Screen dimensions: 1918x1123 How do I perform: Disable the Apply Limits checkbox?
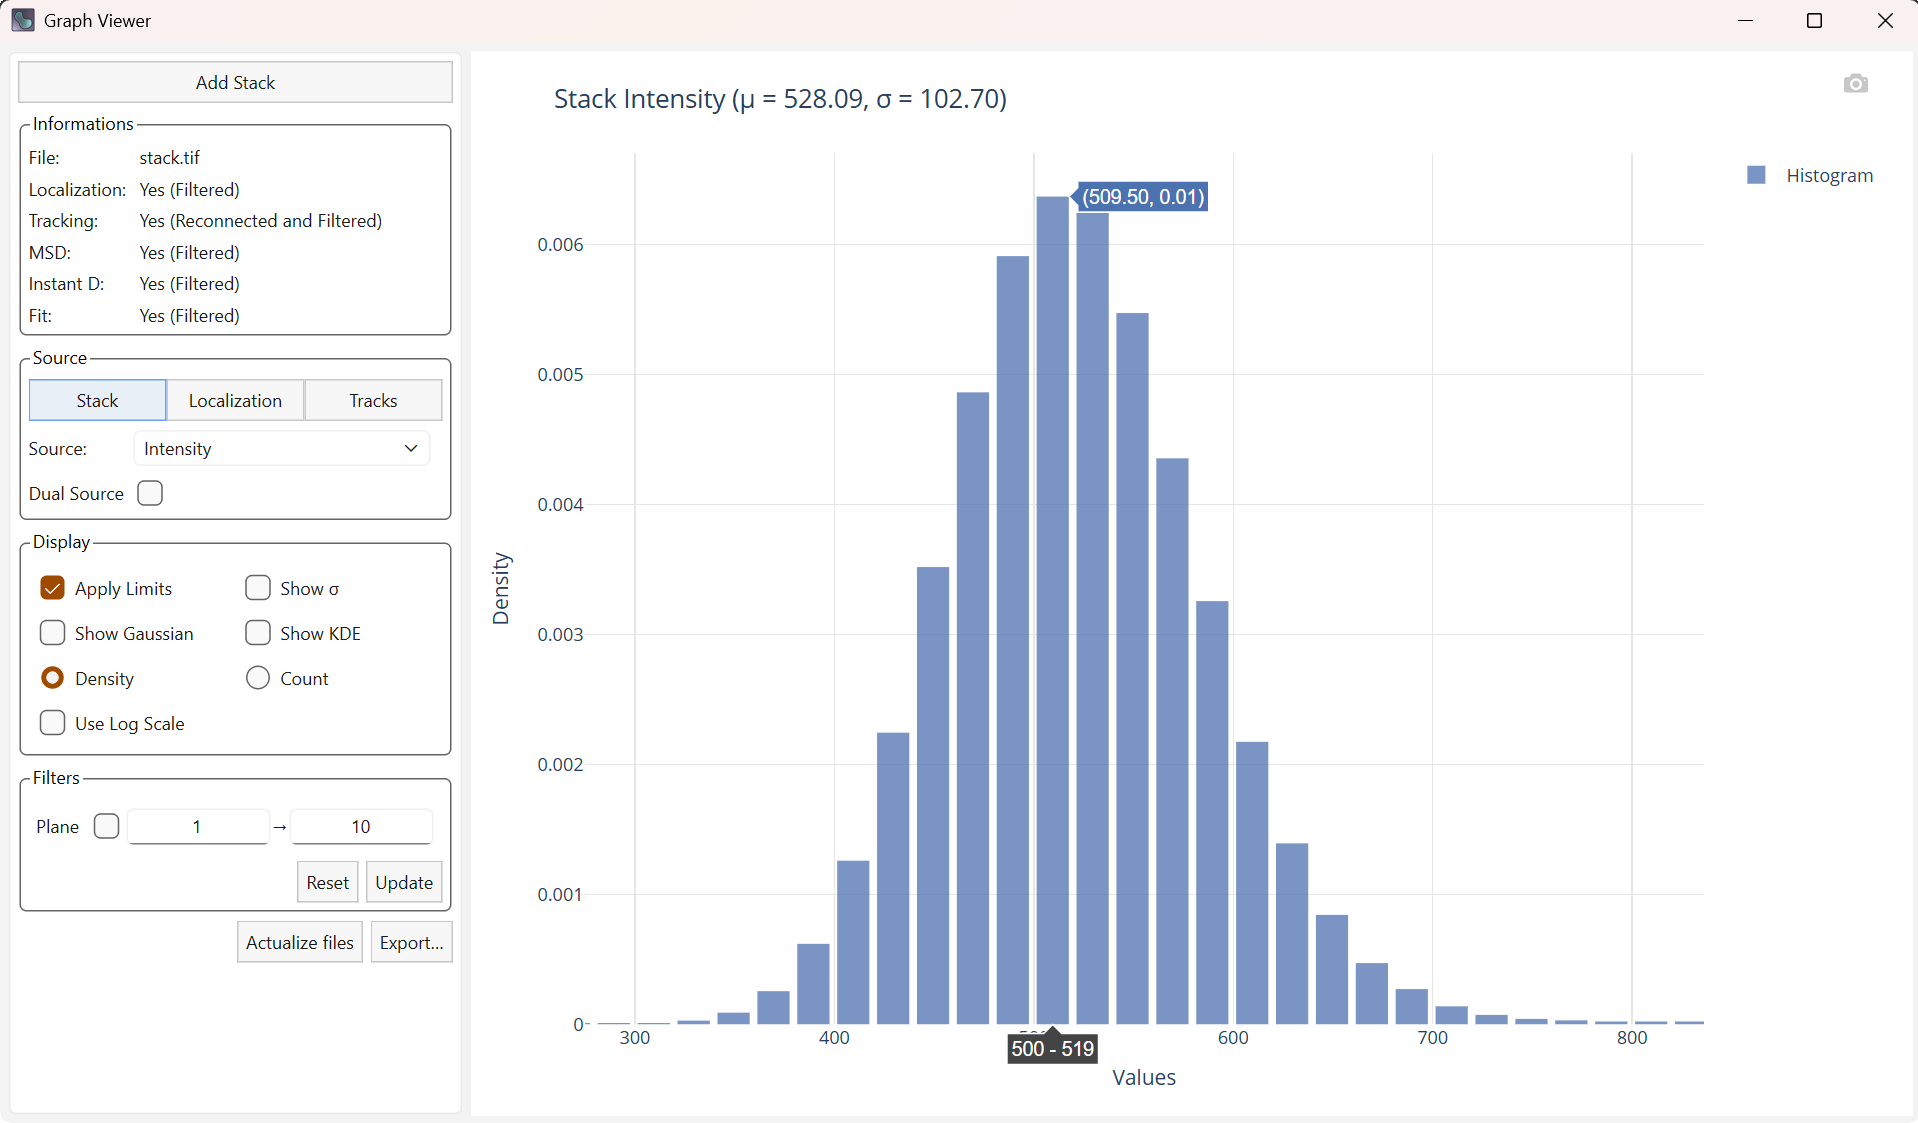click(x=52, y=588)
